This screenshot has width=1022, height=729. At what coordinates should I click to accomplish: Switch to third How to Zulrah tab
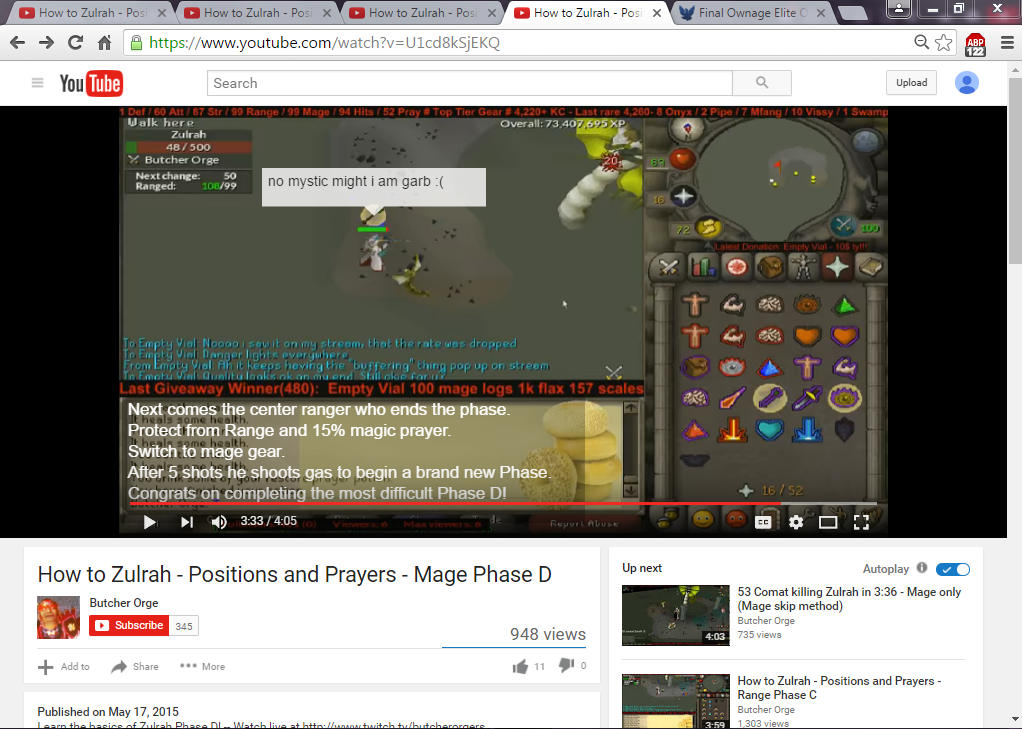[421, 12]
